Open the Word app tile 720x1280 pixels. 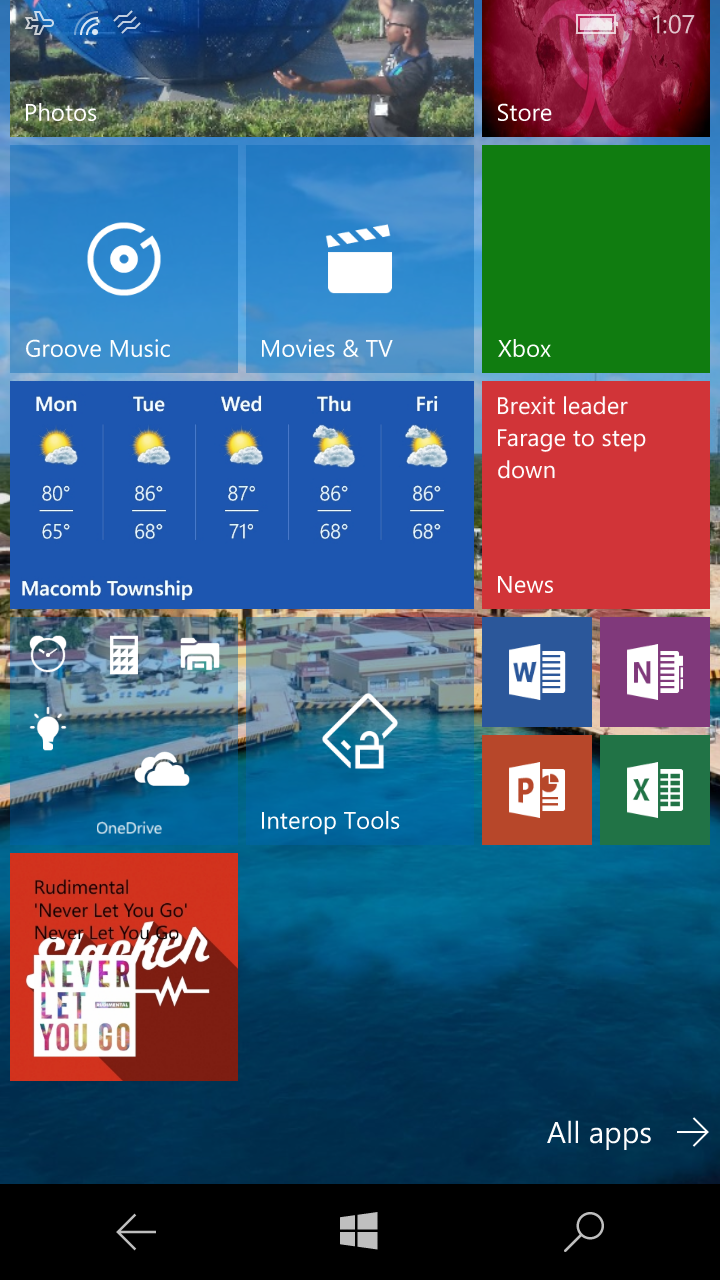coord(537,672)
